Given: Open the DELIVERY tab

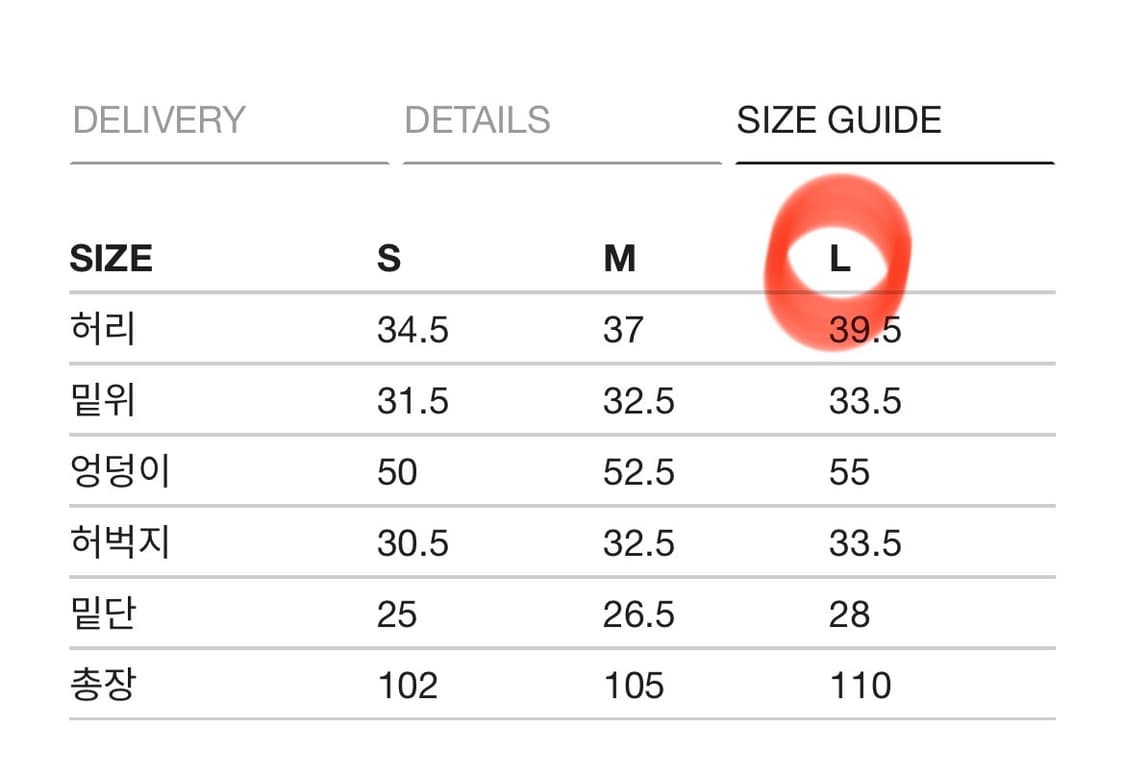Looking at the screenshot, I should coord(159,121).
